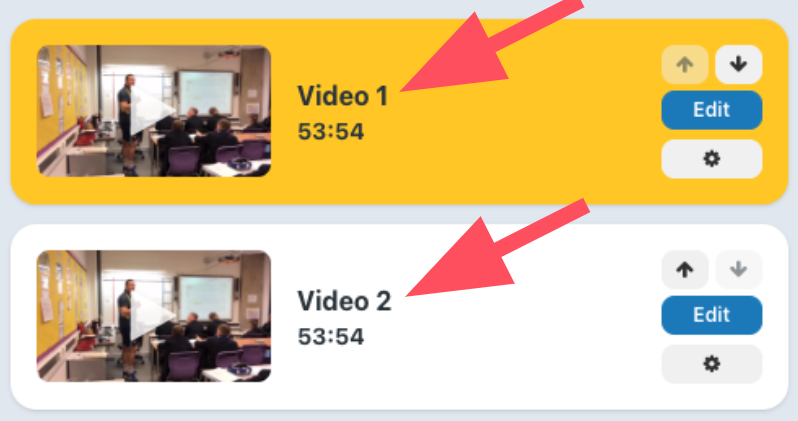
Task: Click the 53:54 duration under Video 1
Action: pyautogui.click(x=331, y=131)
